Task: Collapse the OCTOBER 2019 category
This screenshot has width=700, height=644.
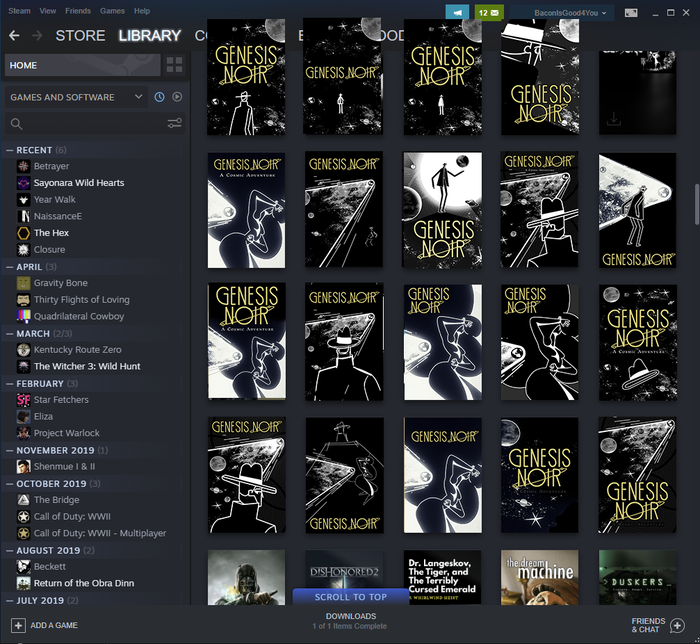Action: [x=9, y=484]
